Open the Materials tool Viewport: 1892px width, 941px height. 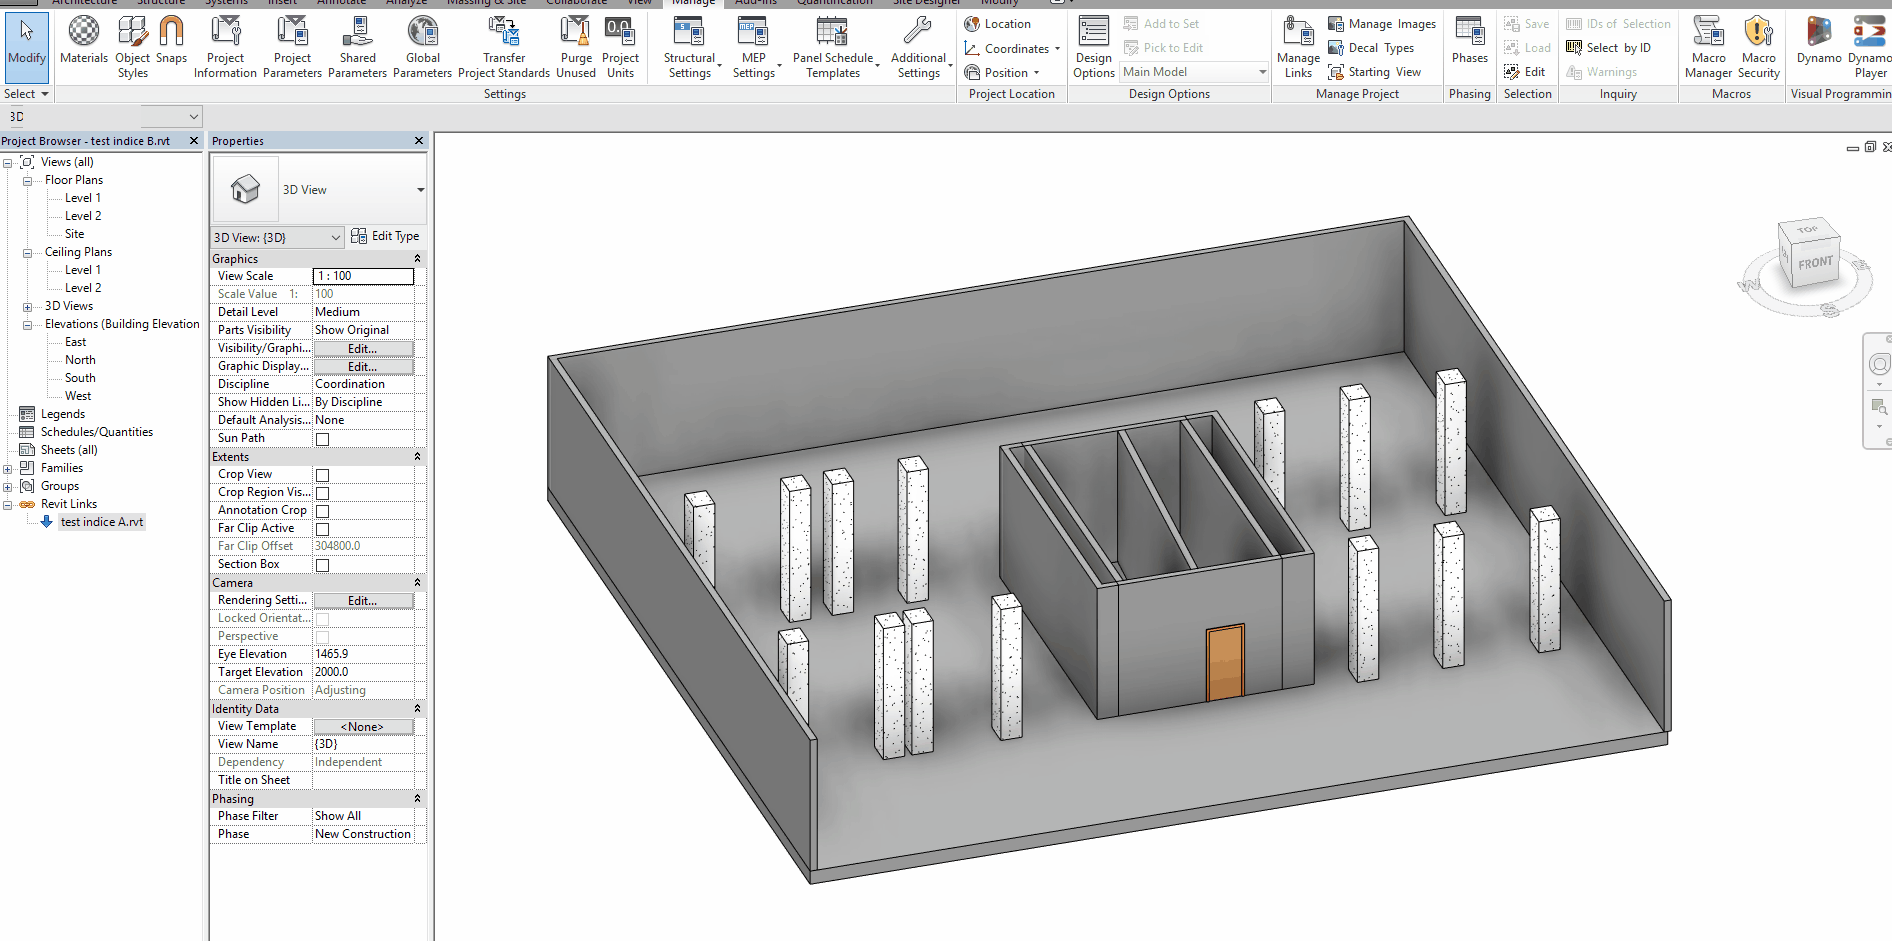pos(84,42)
